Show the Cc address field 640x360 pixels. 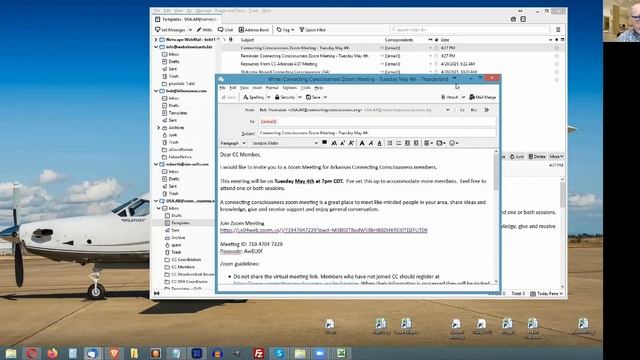pyautogui.click(x=462, y=110)
